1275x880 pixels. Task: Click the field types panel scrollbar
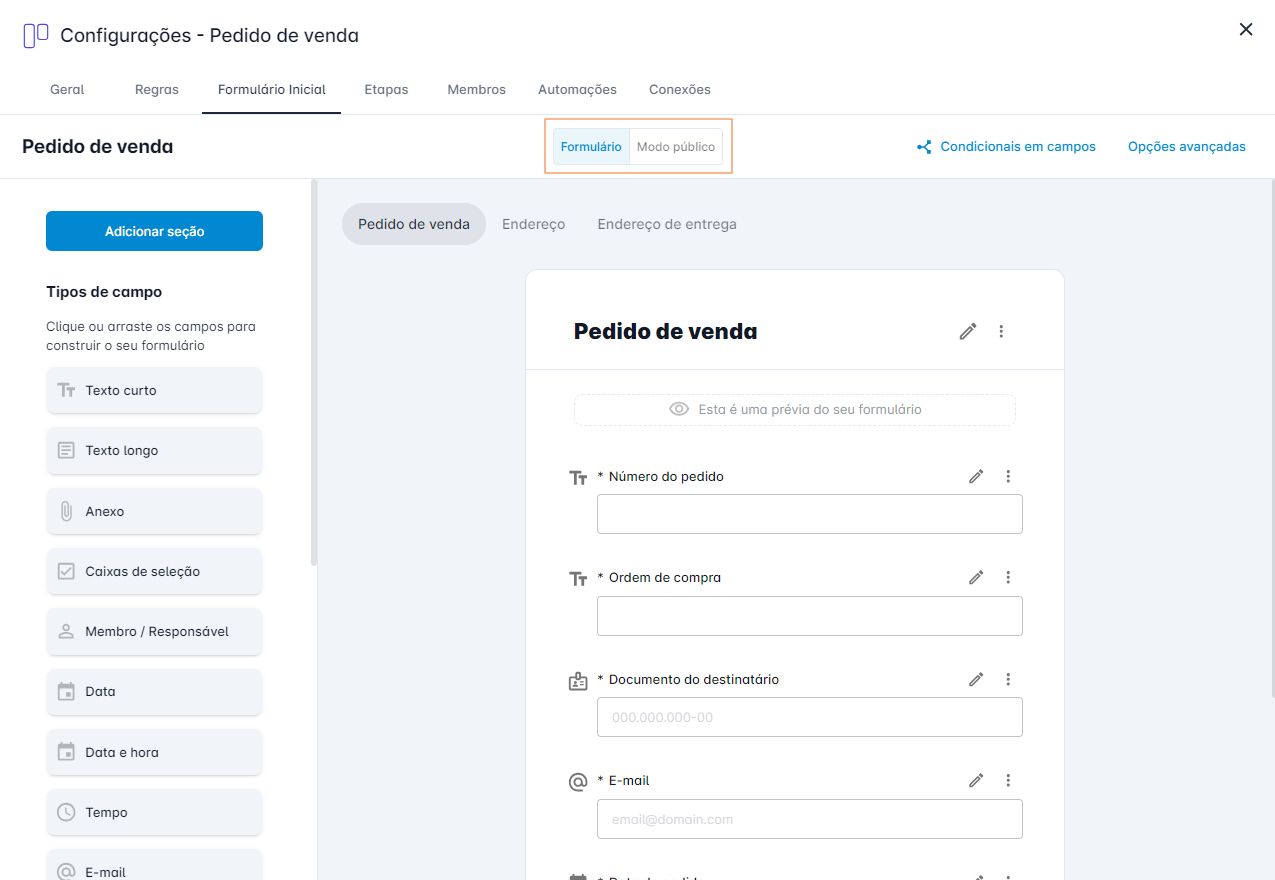pos(314,373)
